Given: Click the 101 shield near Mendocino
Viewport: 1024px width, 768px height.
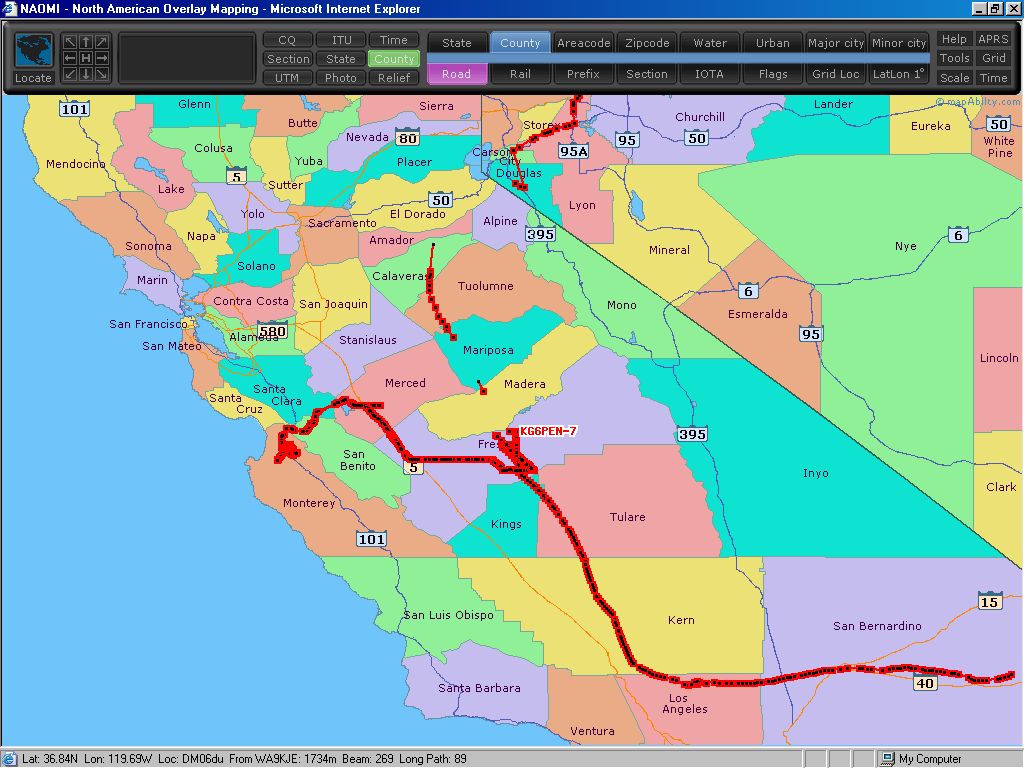Looking at the screenshot, I should pos(74,109).
